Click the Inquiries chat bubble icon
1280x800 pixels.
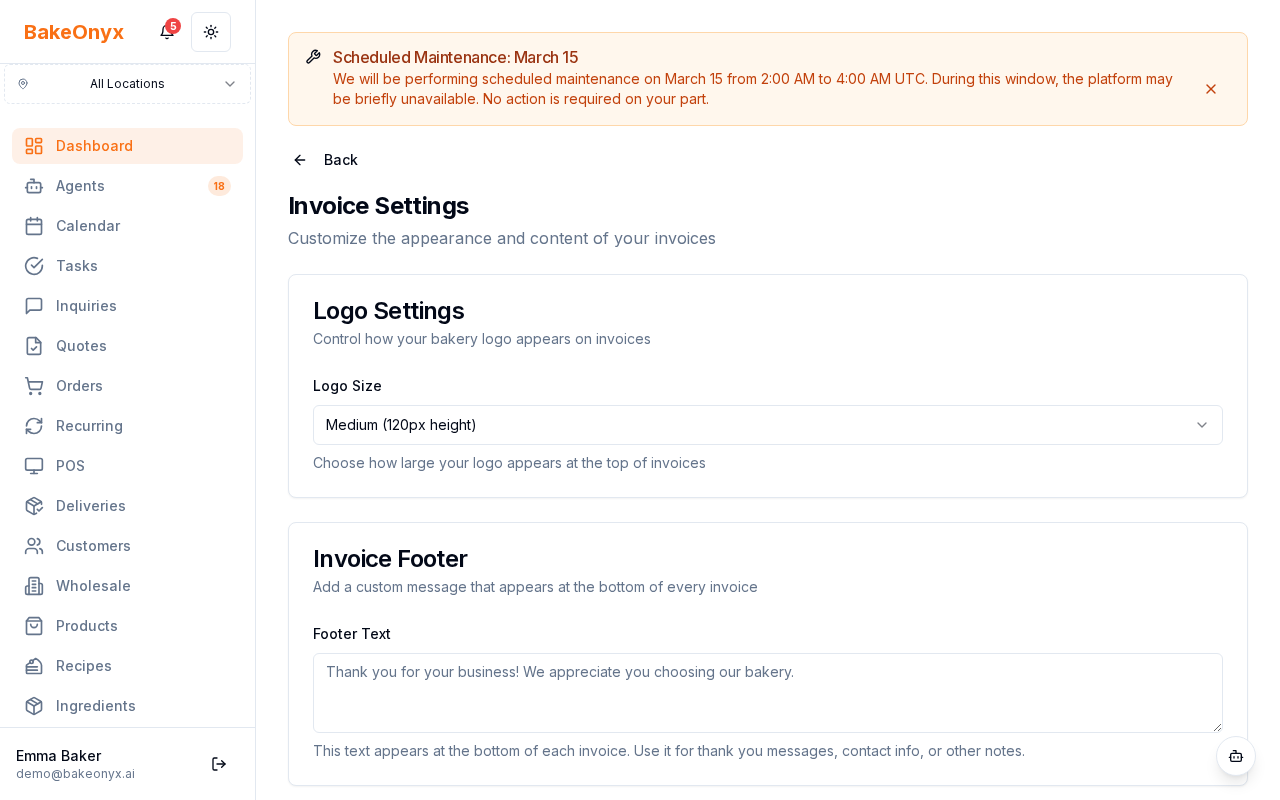click(x=34, y=306)
